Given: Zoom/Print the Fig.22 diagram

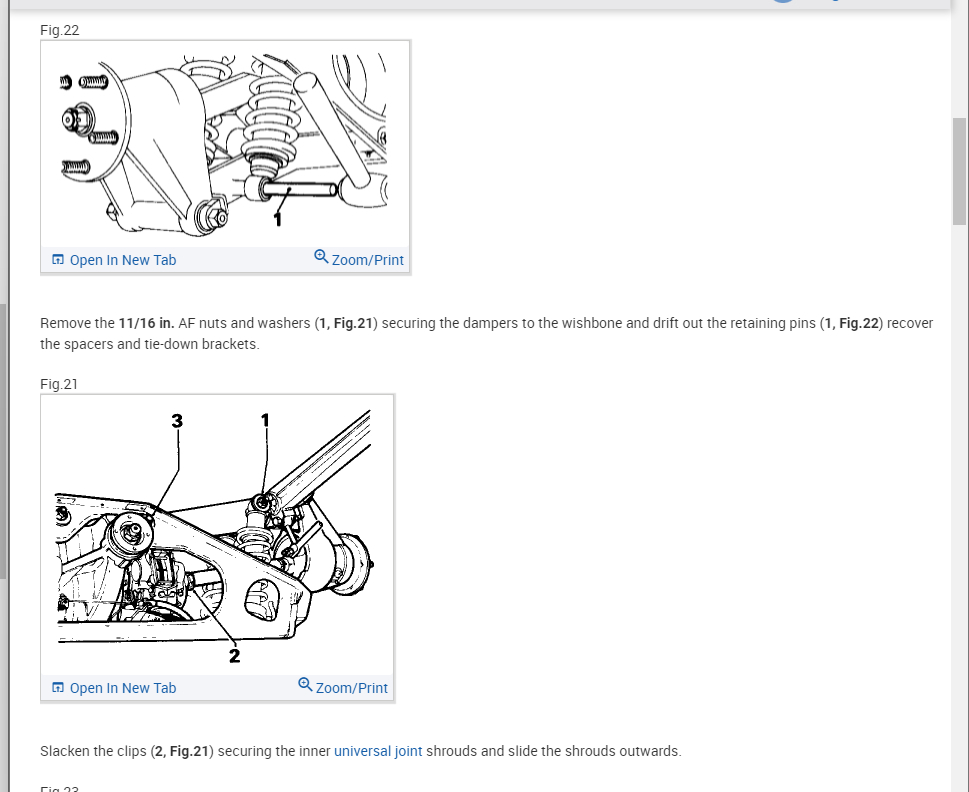Looking at the screenshot, I should (x=359, y=259).
